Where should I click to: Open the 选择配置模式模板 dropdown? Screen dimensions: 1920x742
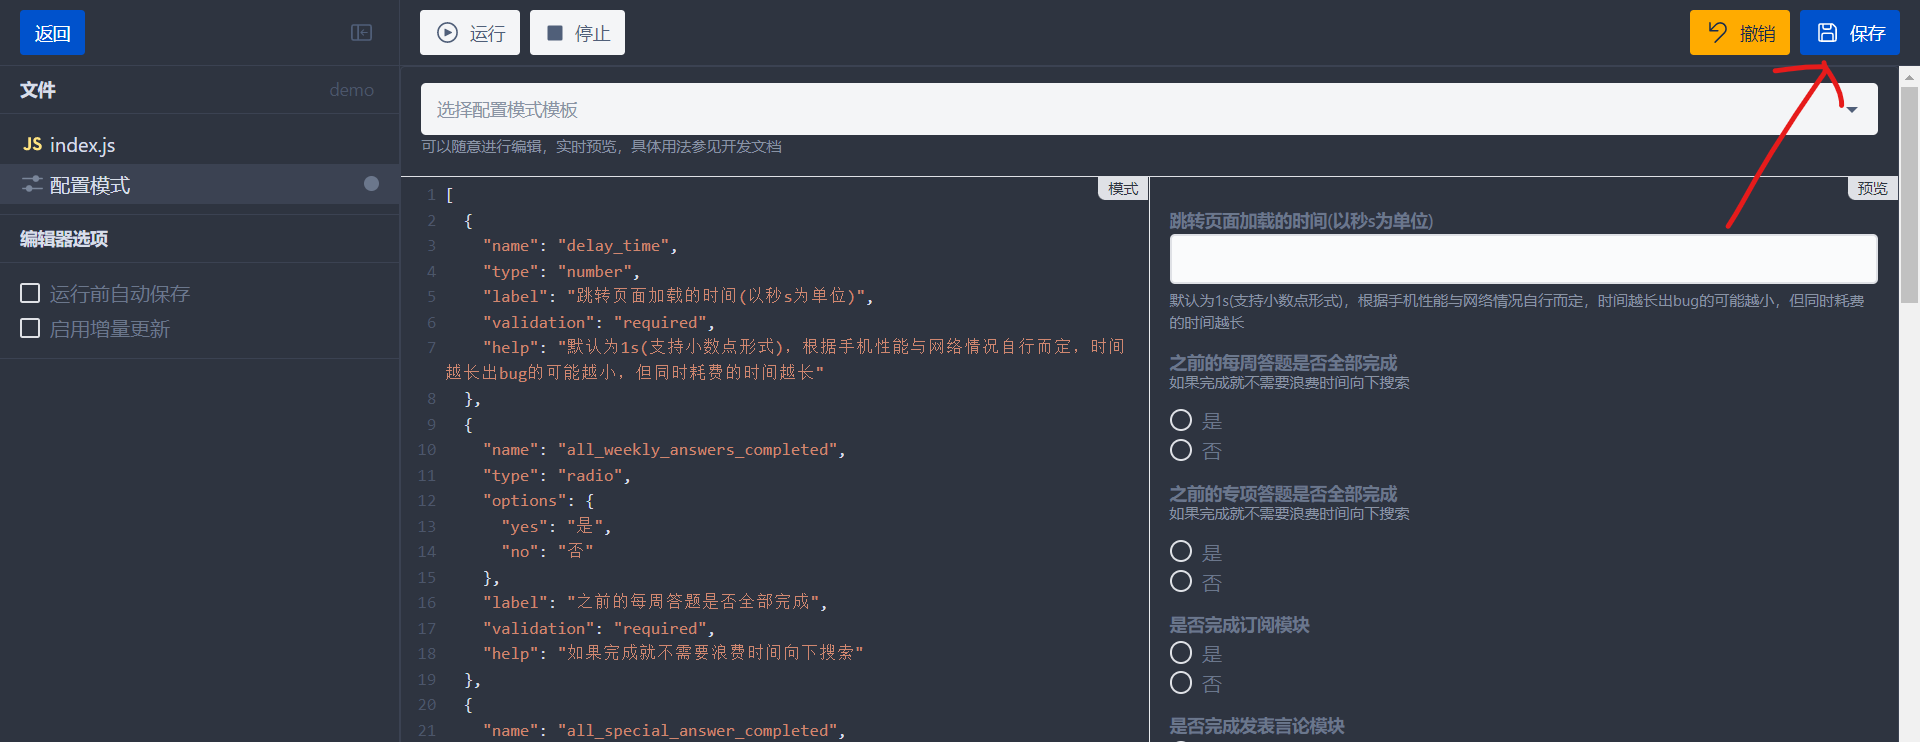pyautogui.click(x=1149, y=109)
